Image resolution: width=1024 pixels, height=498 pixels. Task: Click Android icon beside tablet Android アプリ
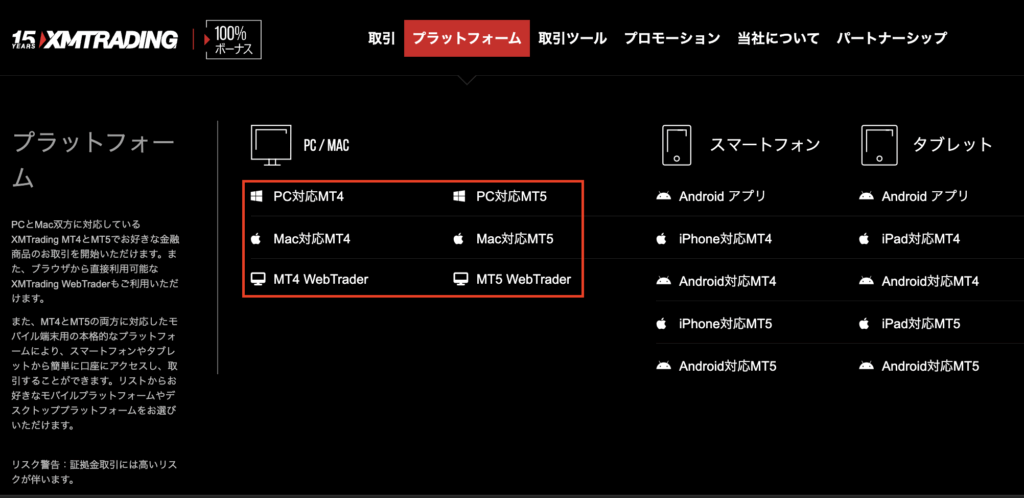(867, 196)
